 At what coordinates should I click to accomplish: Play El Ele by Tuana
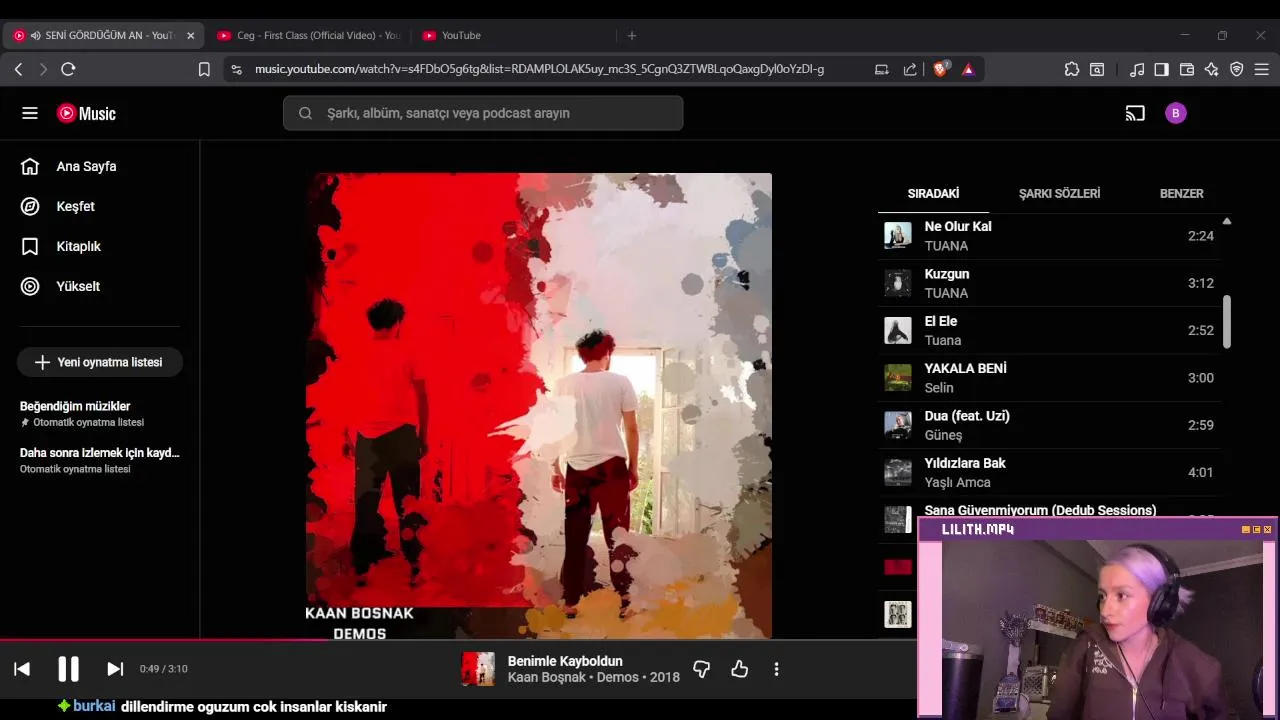pyautogui.click(x=1049, y=330)
